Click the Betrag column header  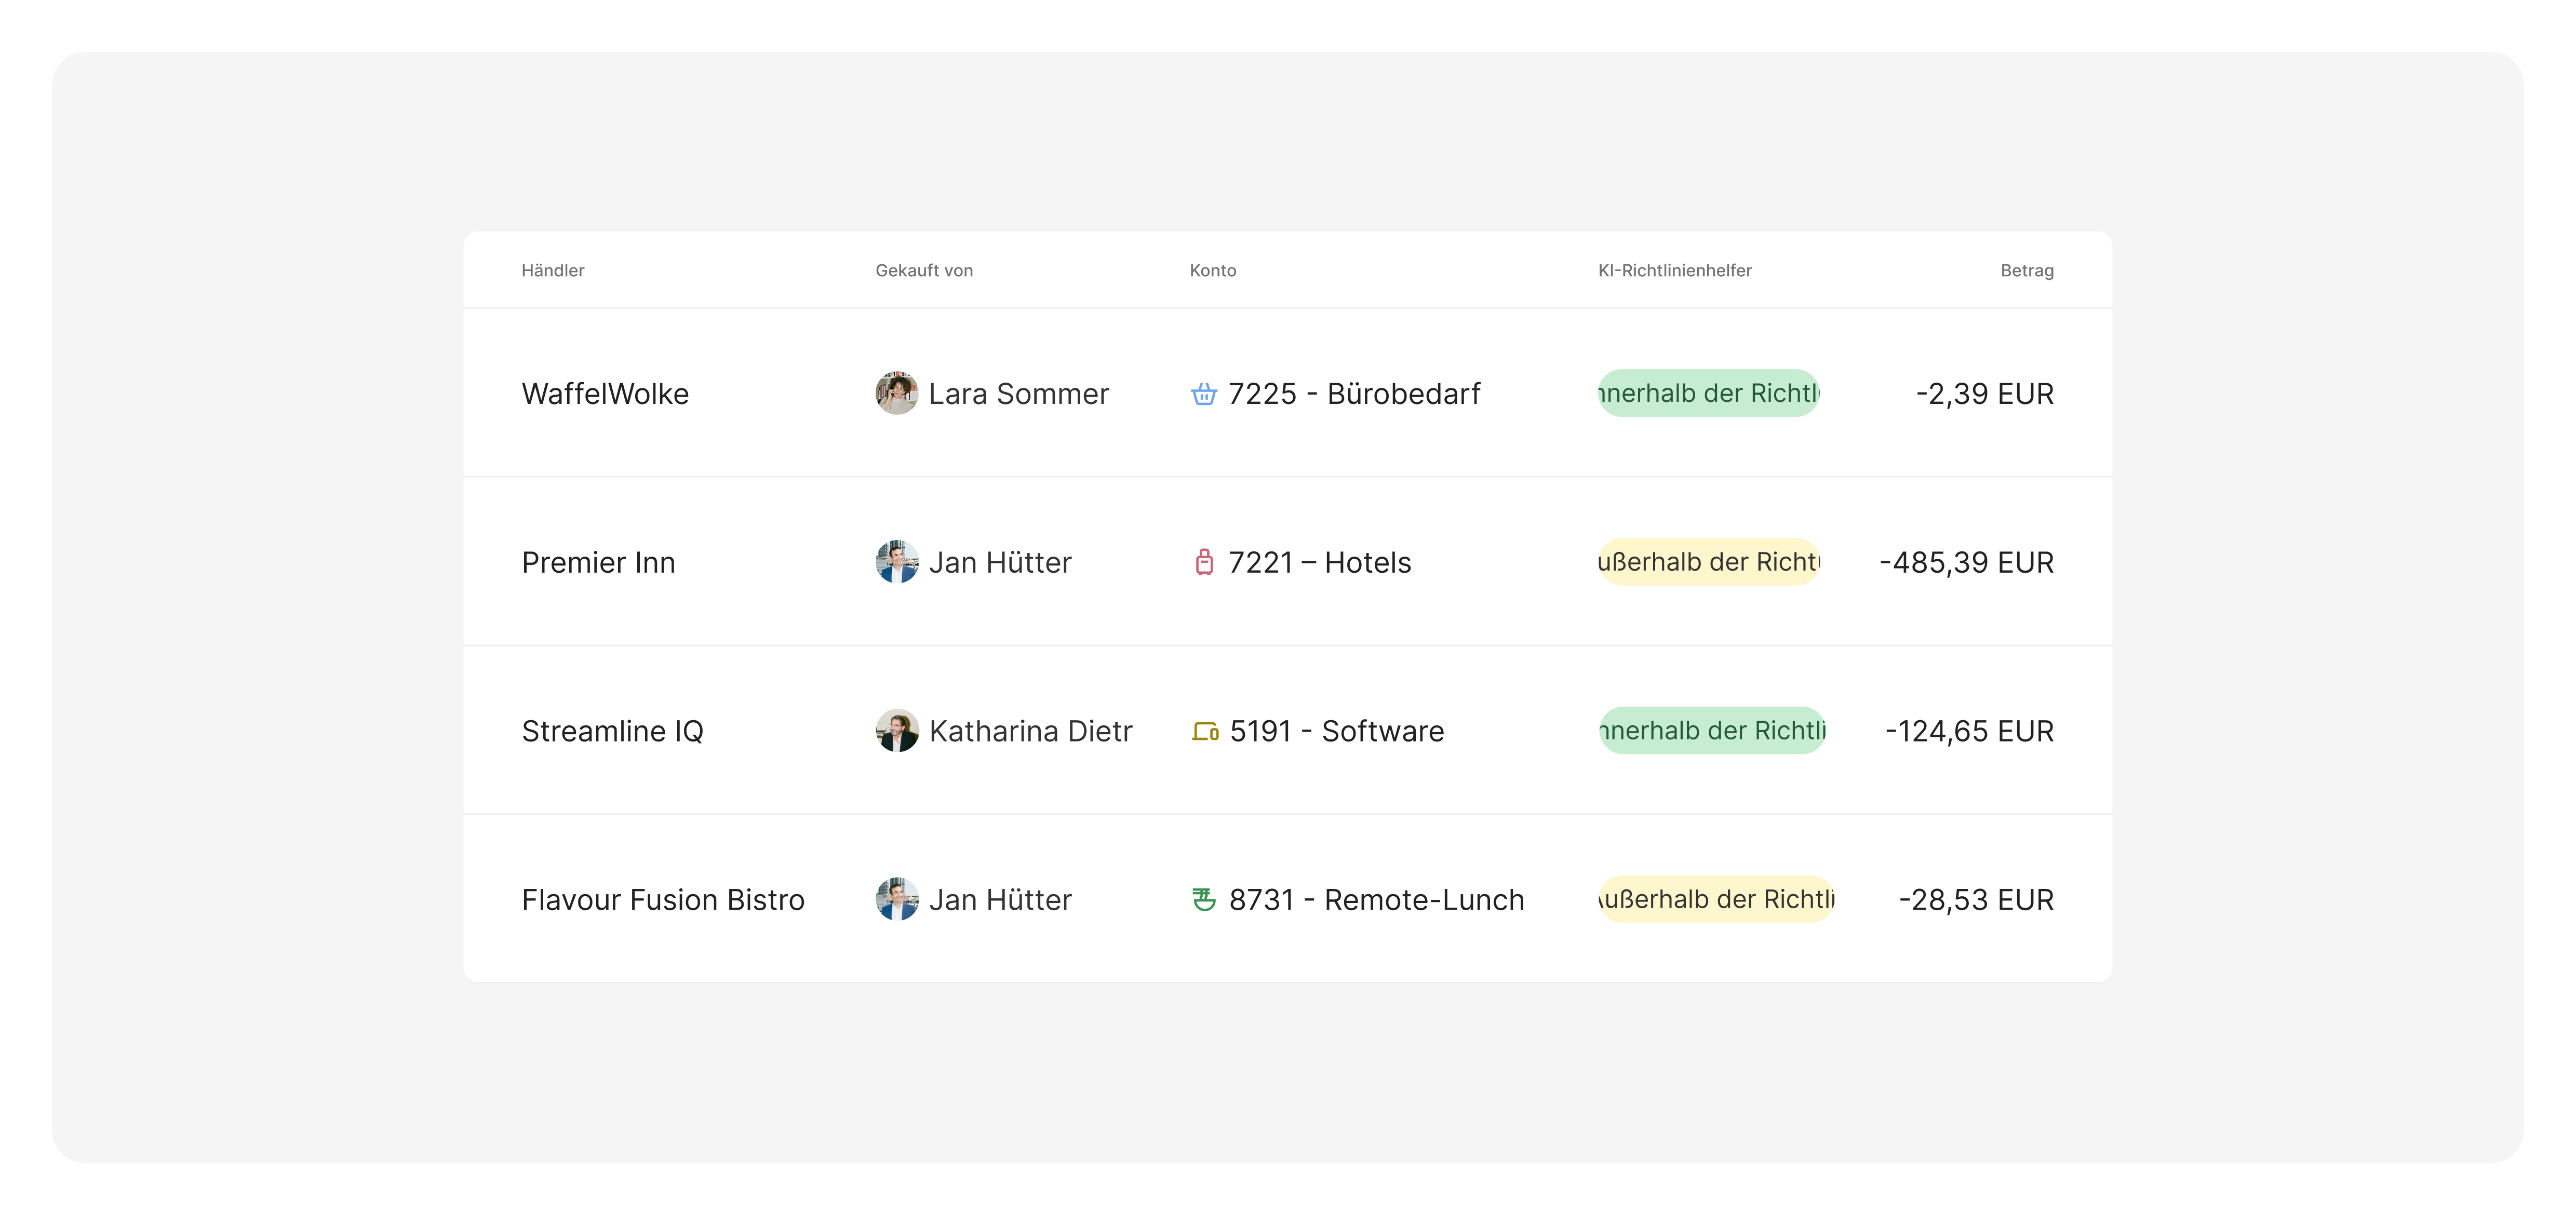click(x=2026, y=270)
